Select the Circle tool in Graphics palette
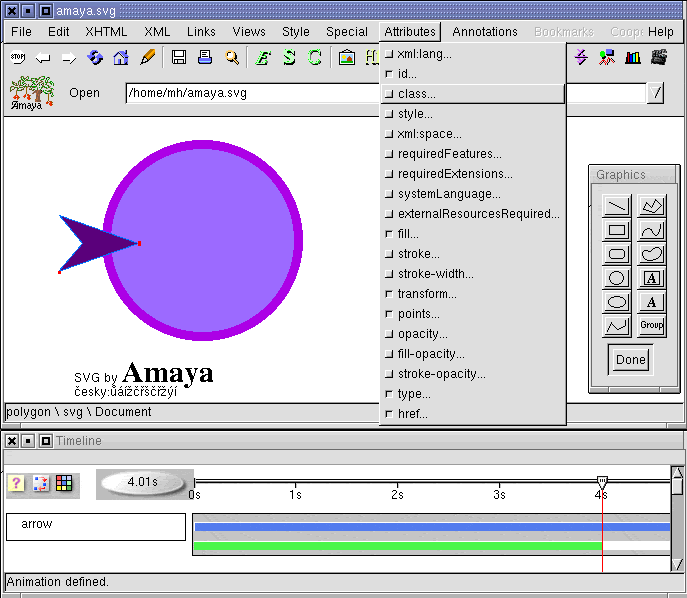 pos(617,278)
